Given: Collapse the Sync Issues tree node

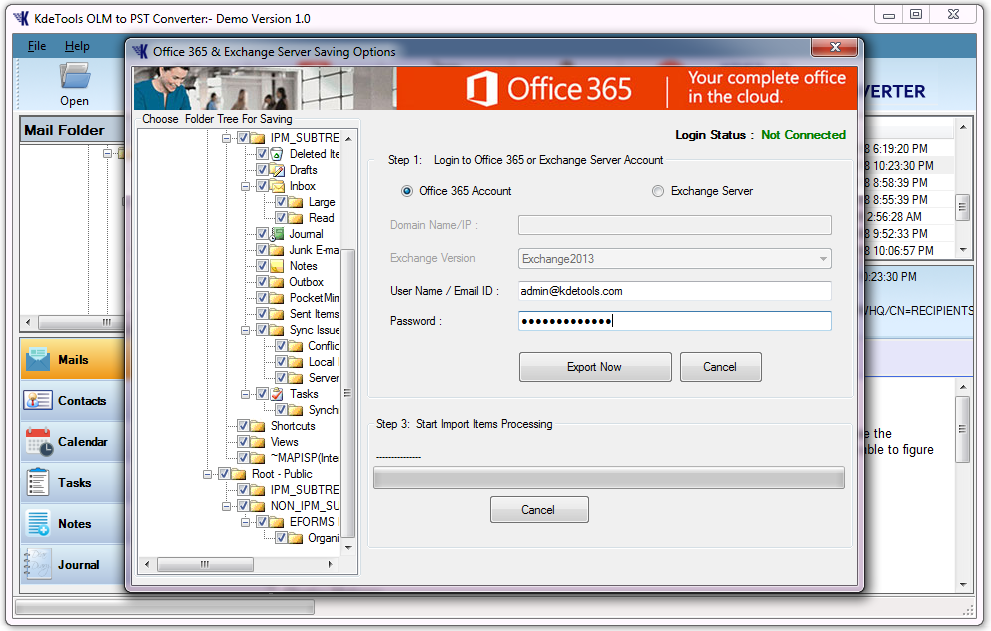Looking at the screenshot, I should click(x=245, y=330).
